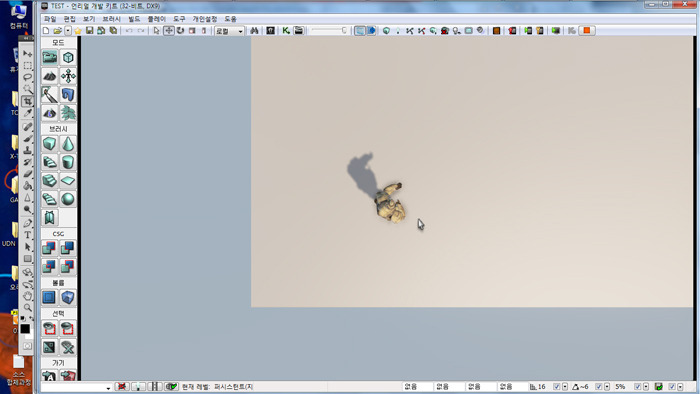Toggle rotation grid snap checkbox next to ~6
Viewport: 700px width, 394px height.
point(599,386)
